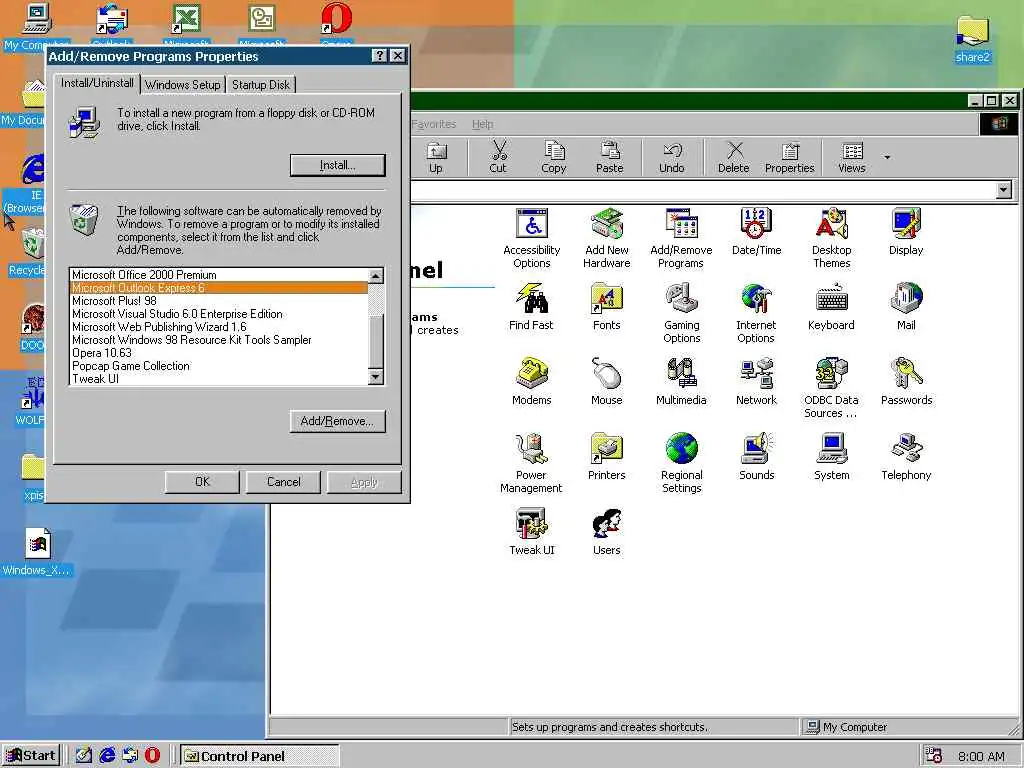Image resolution: width=1024 pixels, height=768 pixels.
Task: Open the Sounds applet
Action: coord(756,457)
